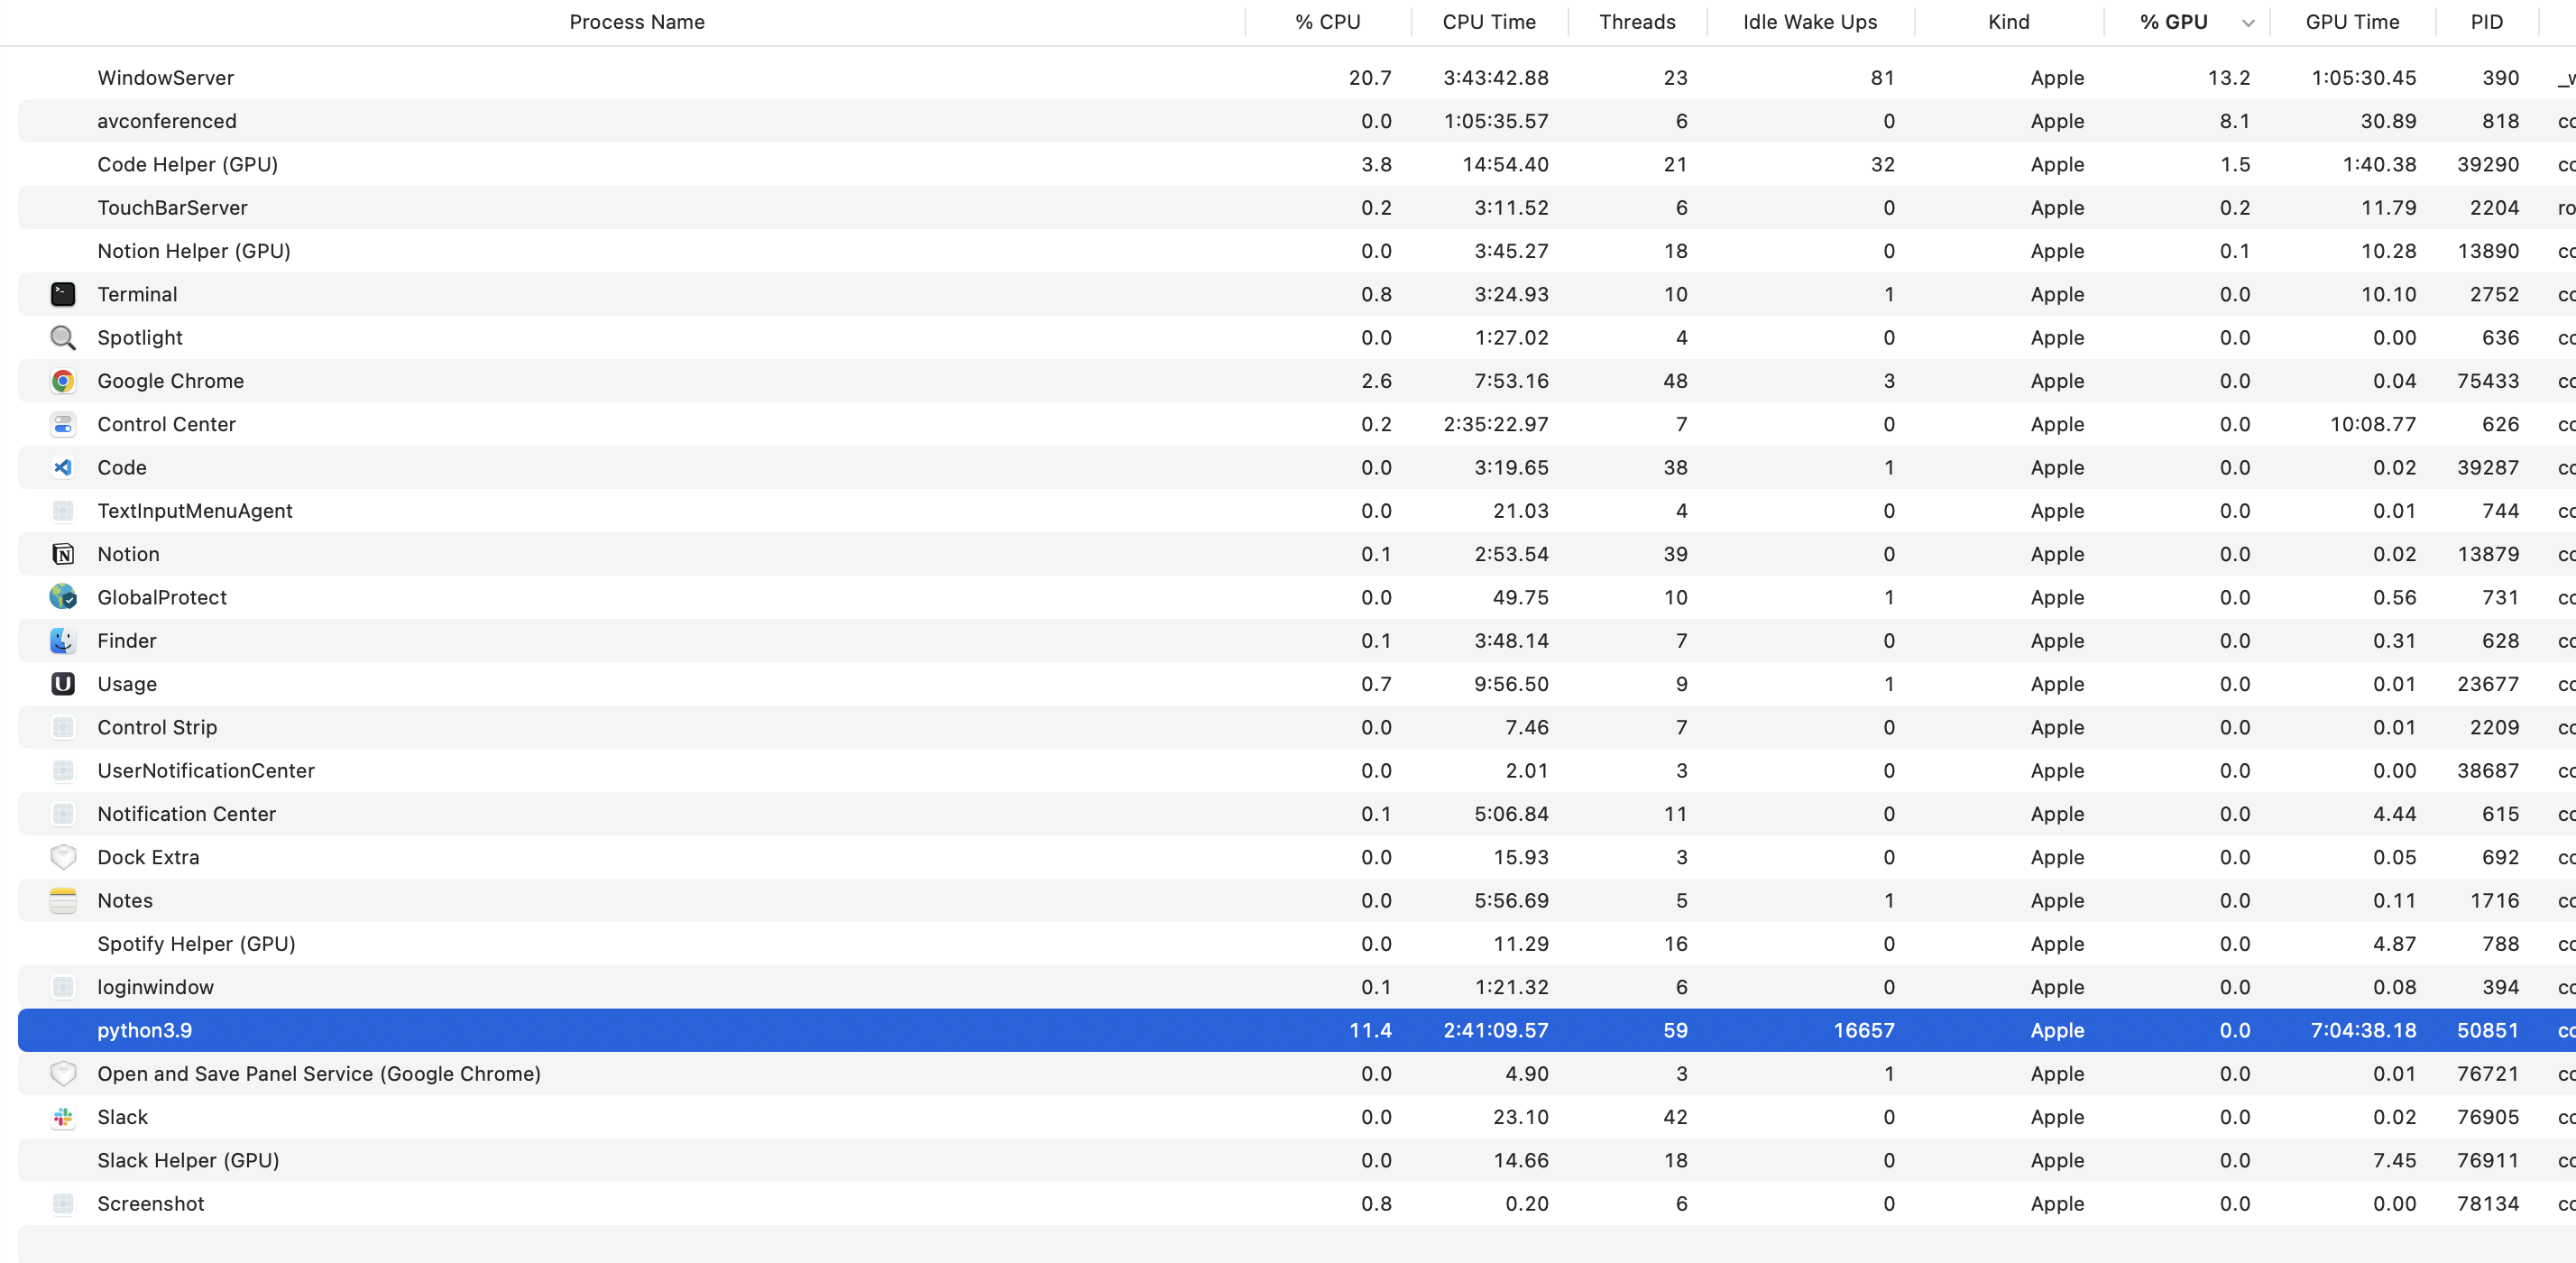Click python3.9 PID 50851
Image resolution: width=2576 pixels, height=1263 pixels.
pyautogui.click(x=2488, y=1030)
